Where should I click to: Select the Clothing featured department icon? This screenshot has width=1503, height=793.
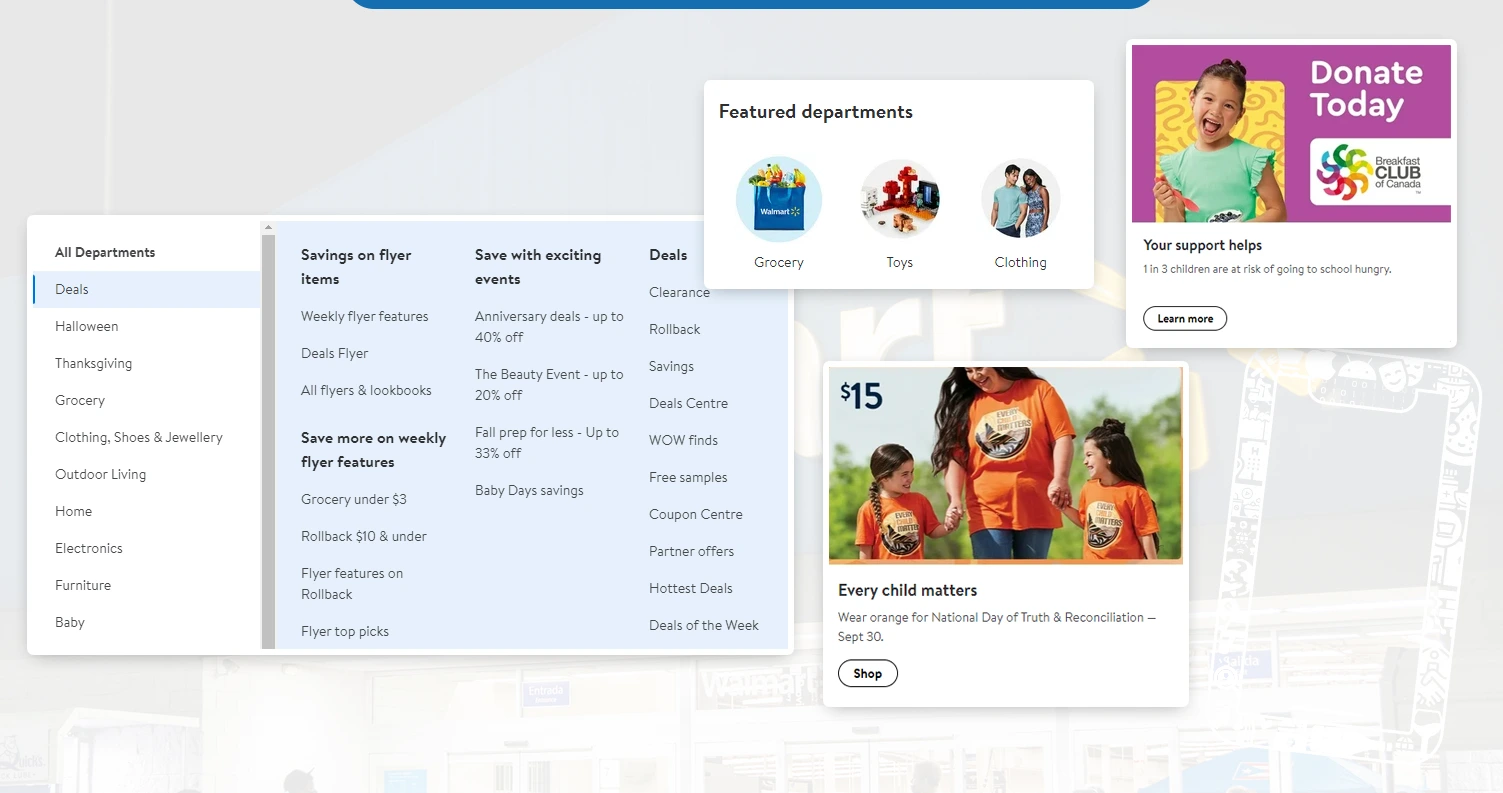(x=1020, y=199)
